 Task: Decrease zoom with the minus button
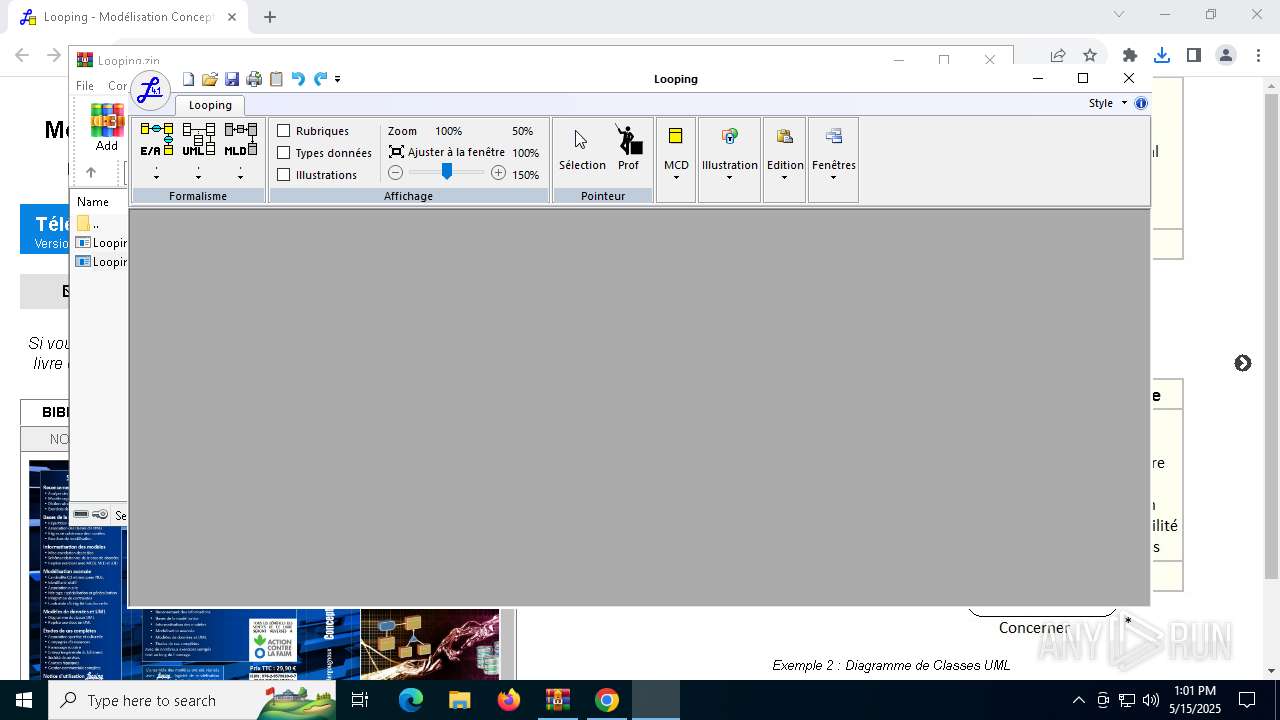coord(396,173)
